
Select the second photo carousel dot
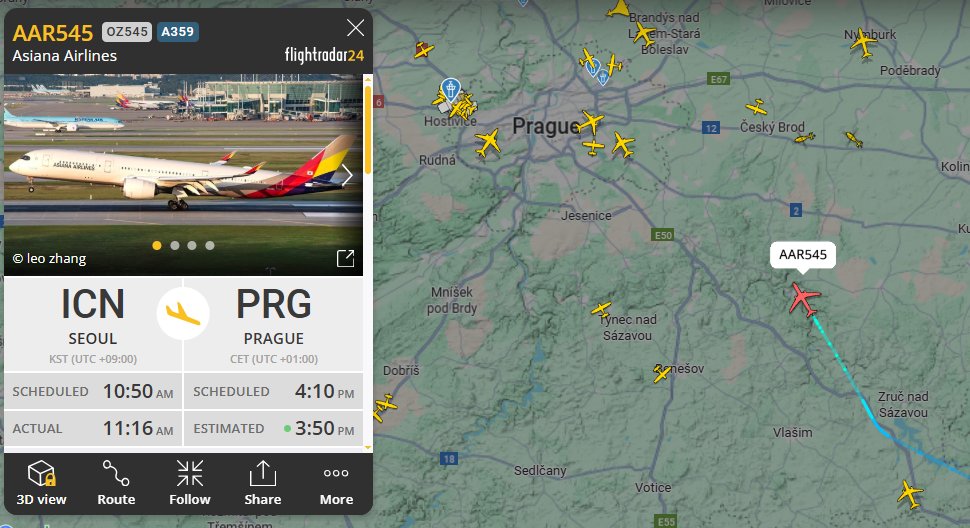tap(175, 245)
